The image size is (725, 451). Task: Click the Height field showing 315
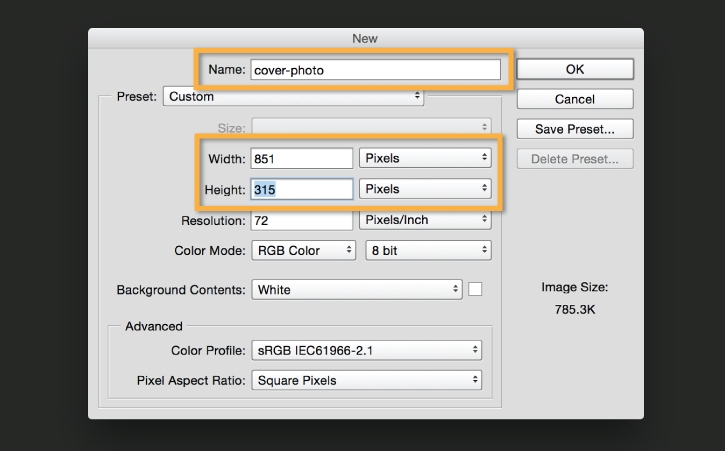coord(301,189)
